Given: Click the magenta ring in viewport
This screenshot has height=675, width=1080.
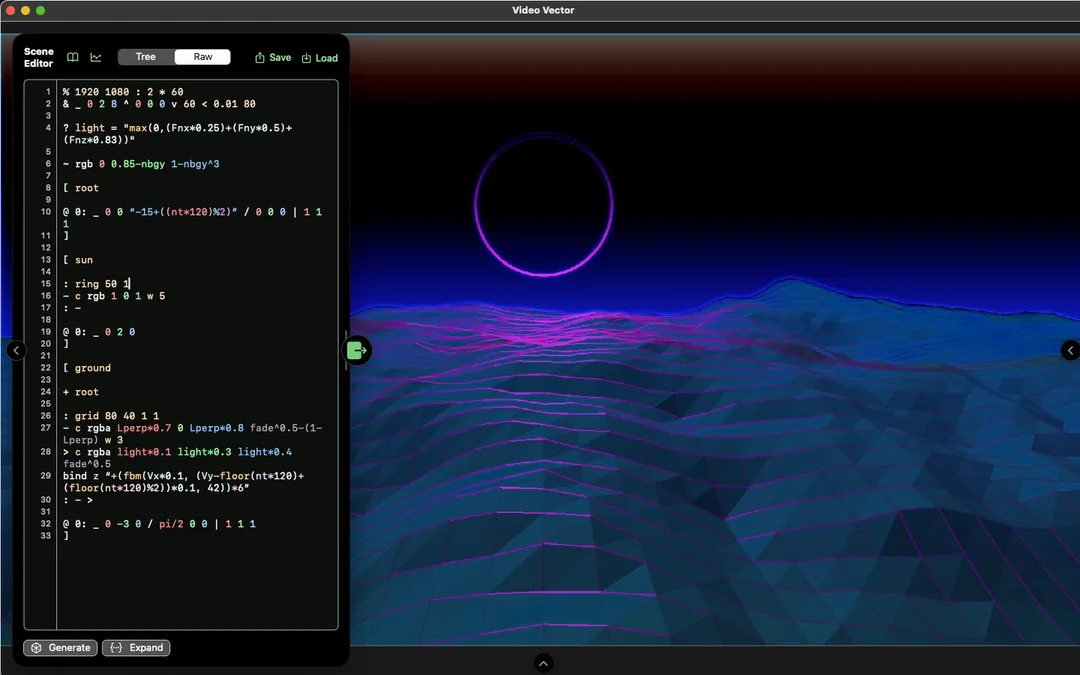Looking at the screenshot, I should point(543,205).
